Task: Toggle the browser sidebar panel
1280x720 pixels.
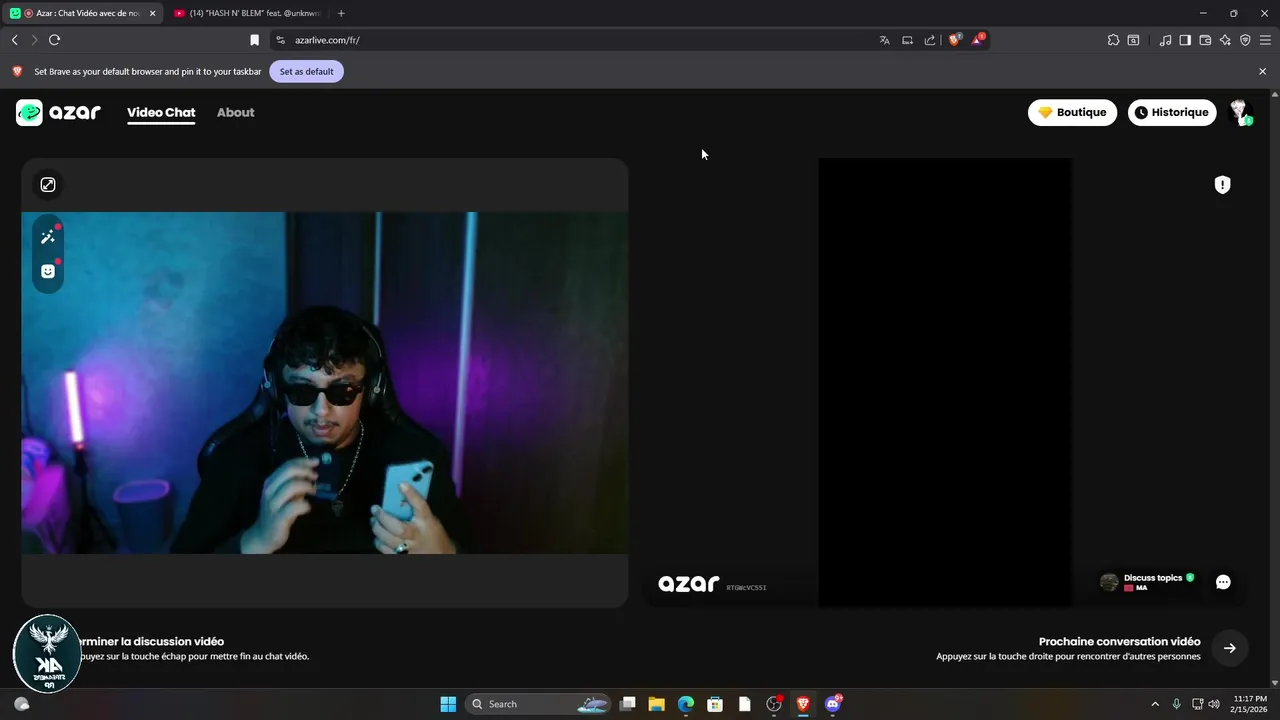Action: (1185, 40)
